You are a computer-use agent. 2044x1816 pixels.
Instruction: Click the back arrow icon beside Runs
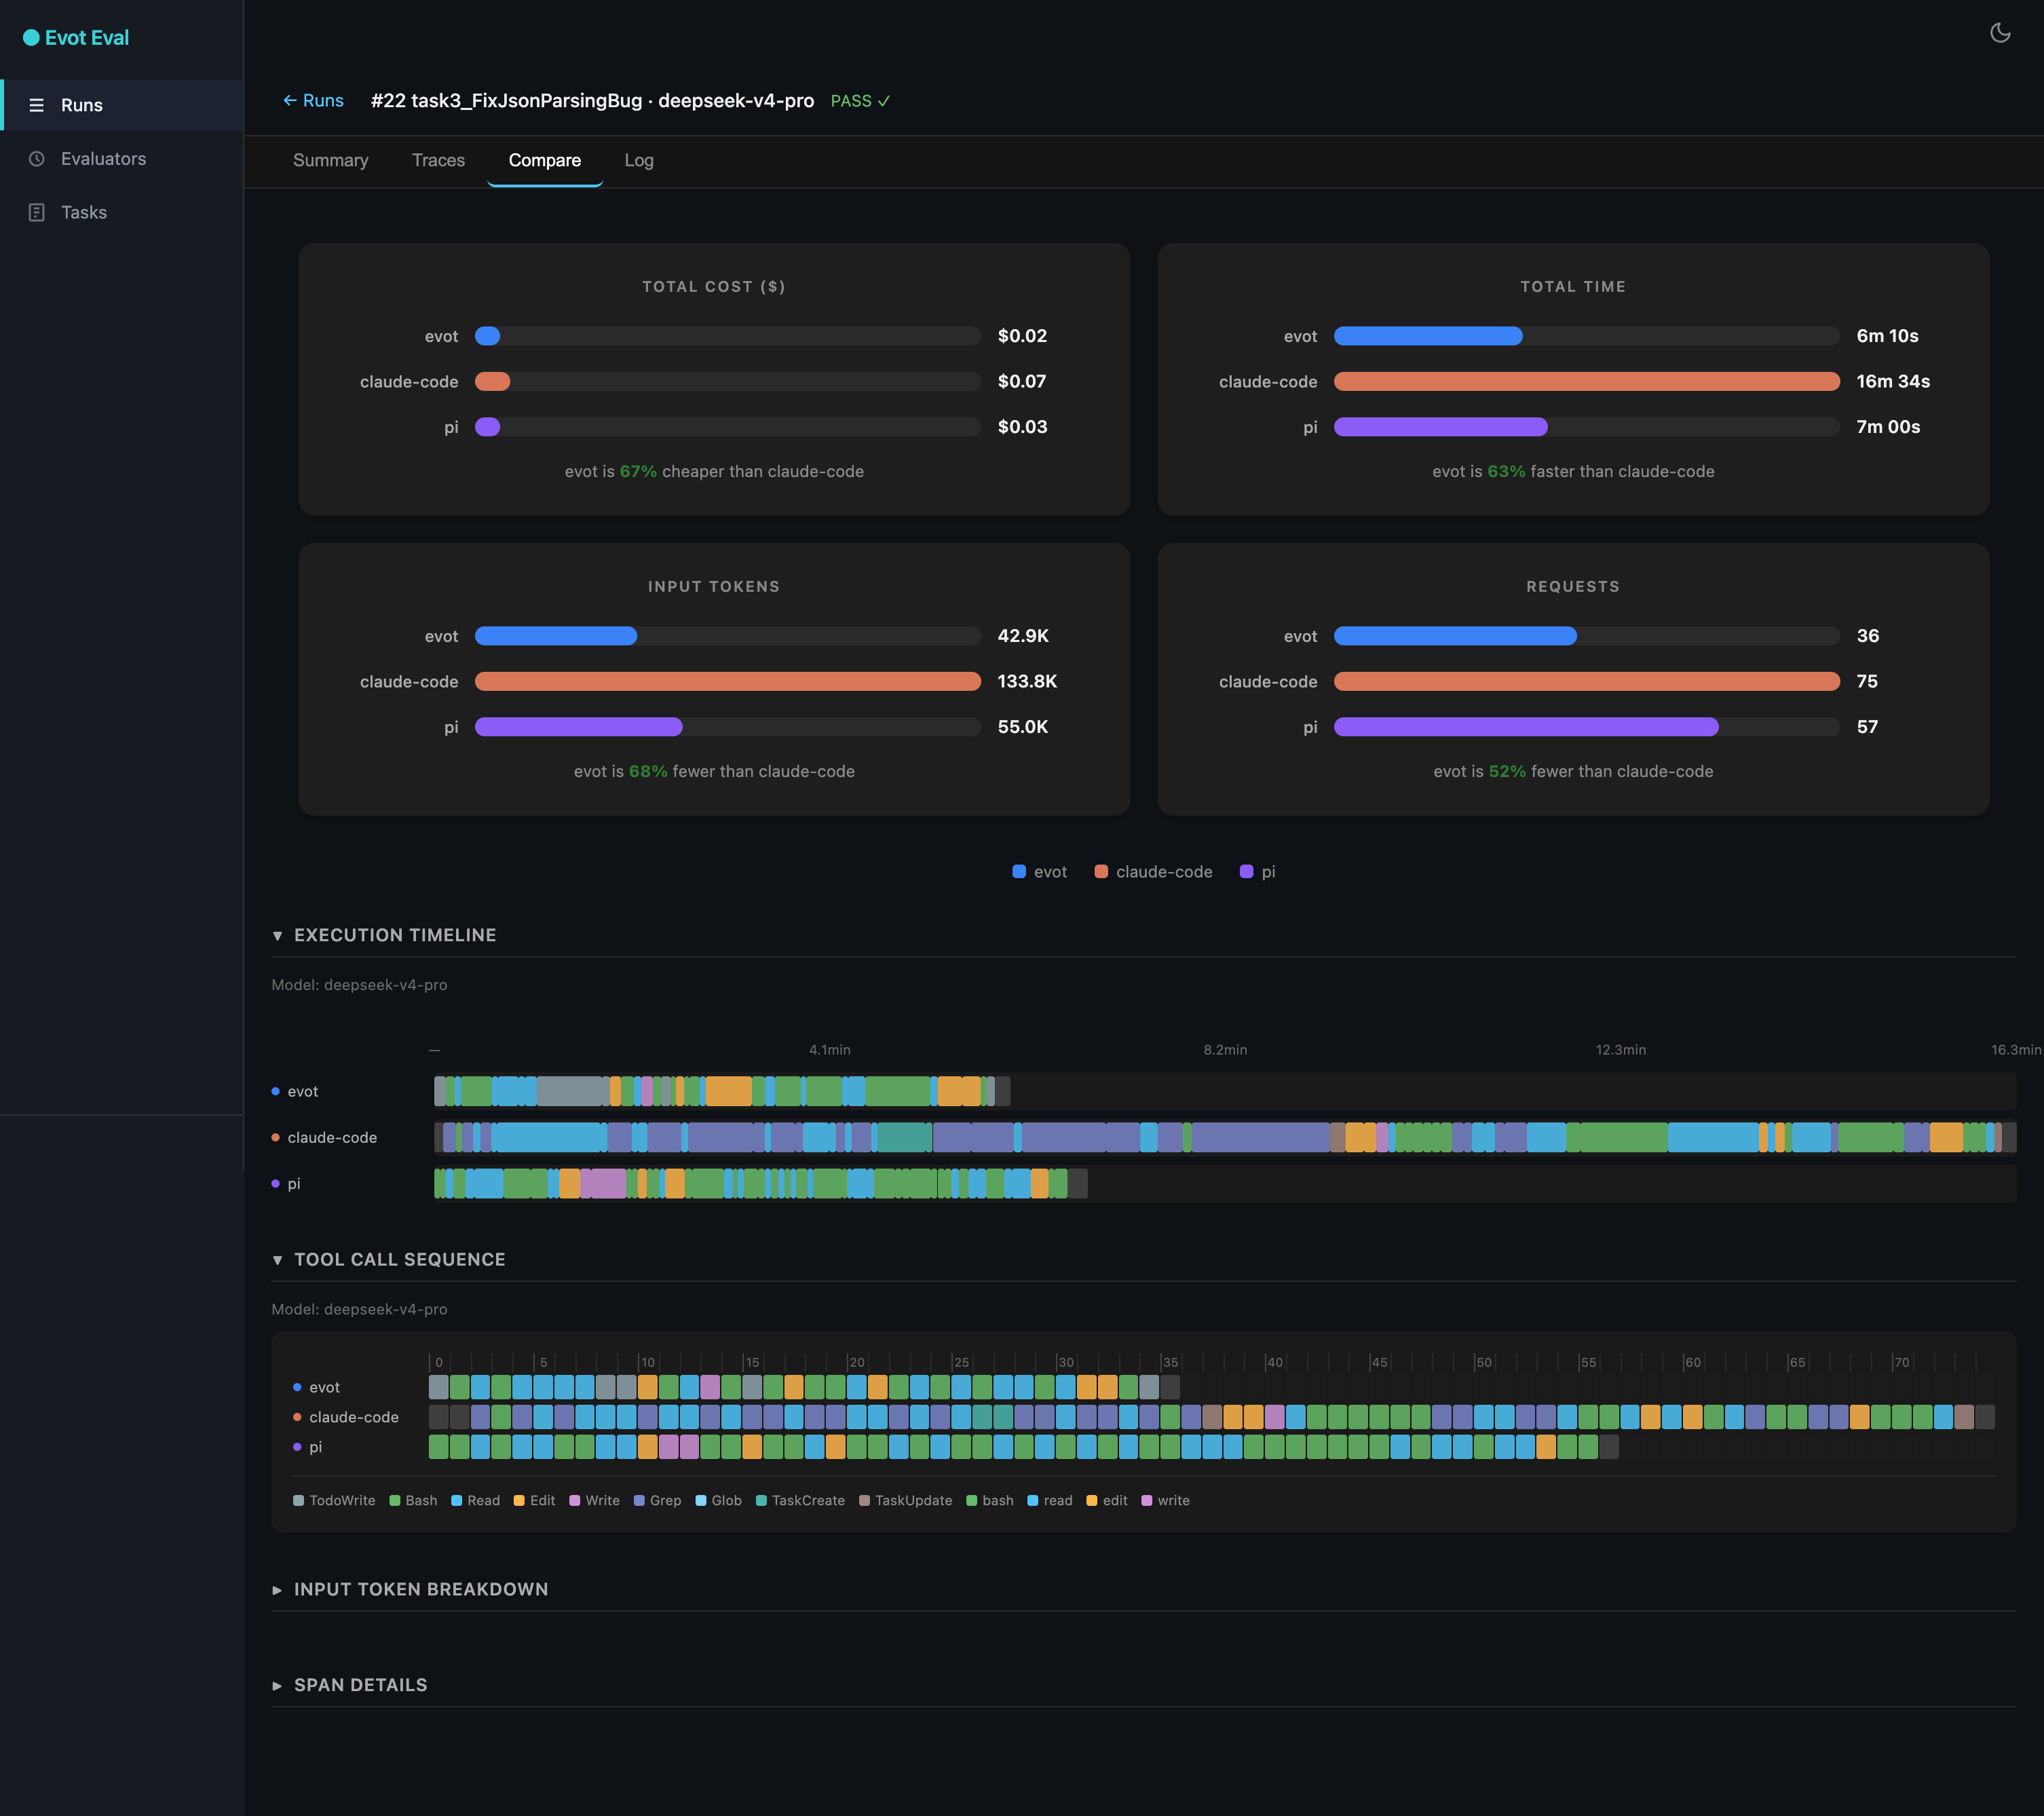(290, 100)
